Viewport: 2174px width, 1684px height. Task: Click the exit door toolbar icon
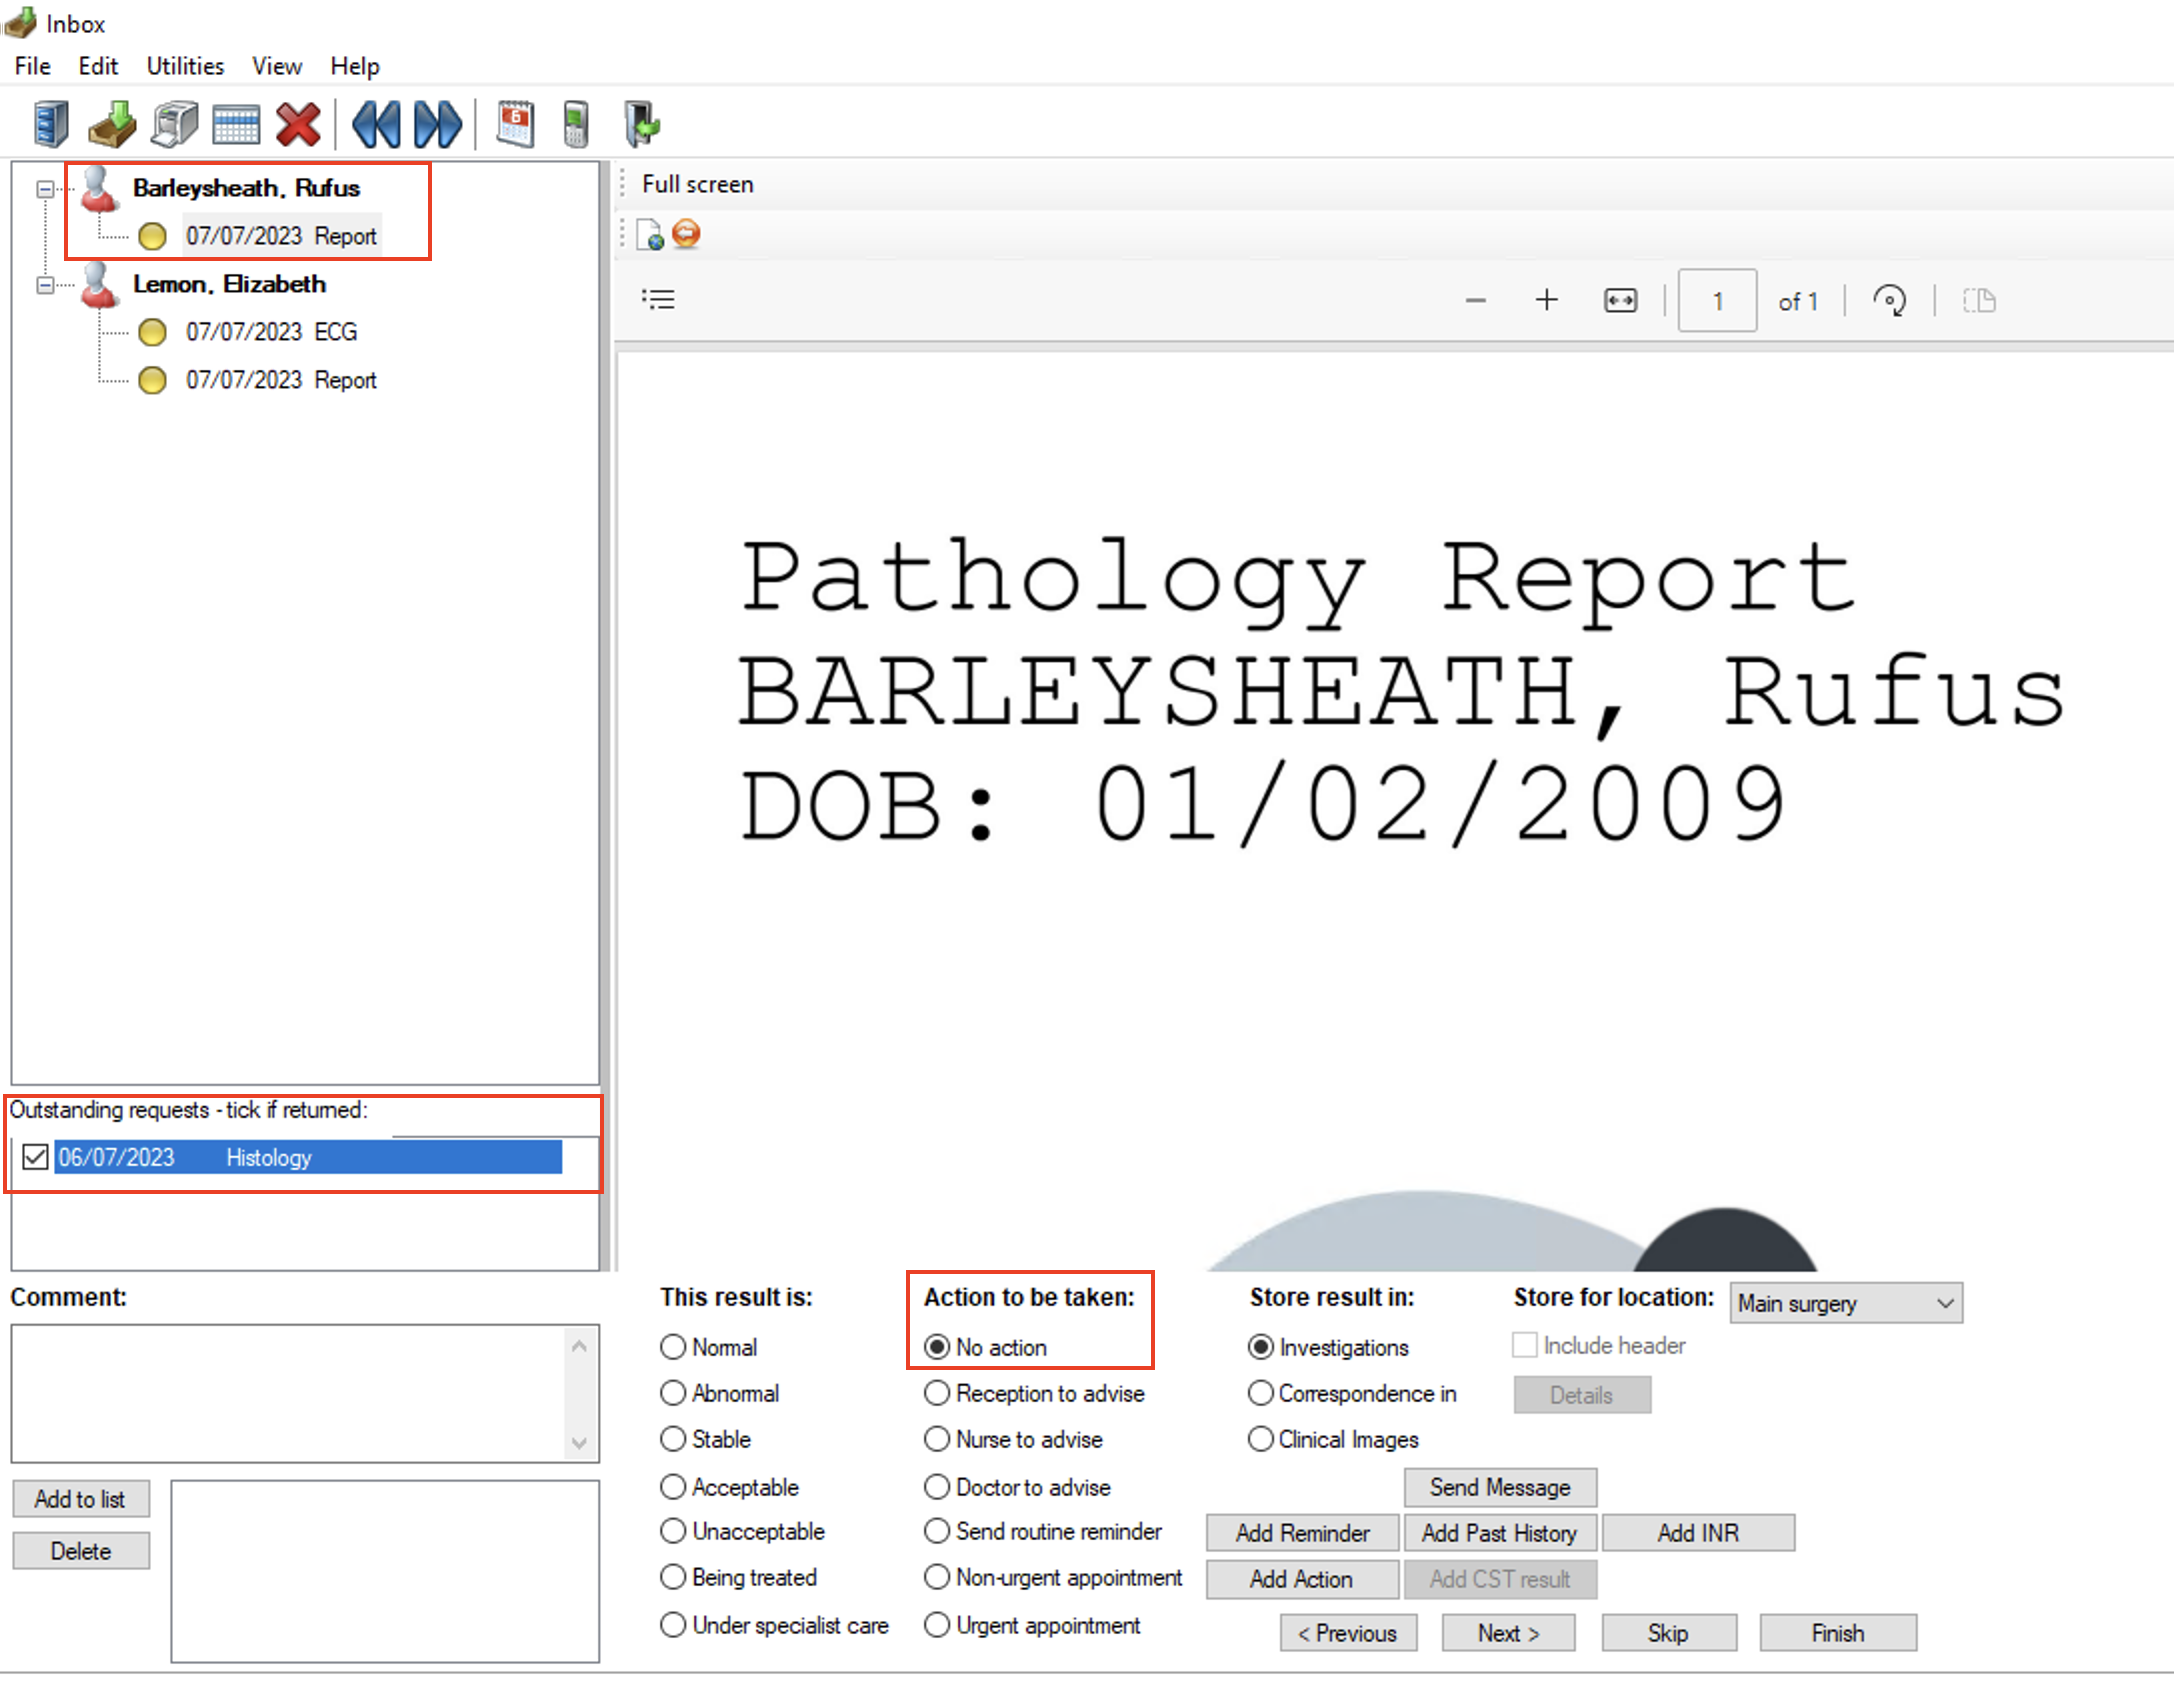coord(641,125)
